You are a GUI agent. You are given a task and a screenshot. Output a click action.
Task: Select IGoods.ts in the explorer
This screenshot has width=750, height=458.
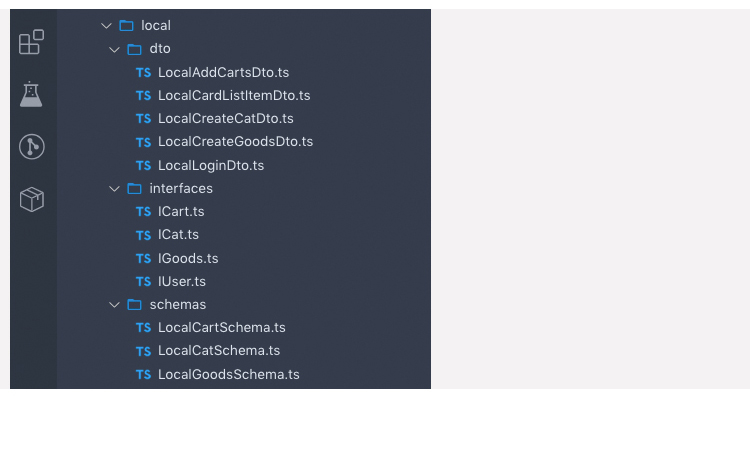click(x=188, y=258)
